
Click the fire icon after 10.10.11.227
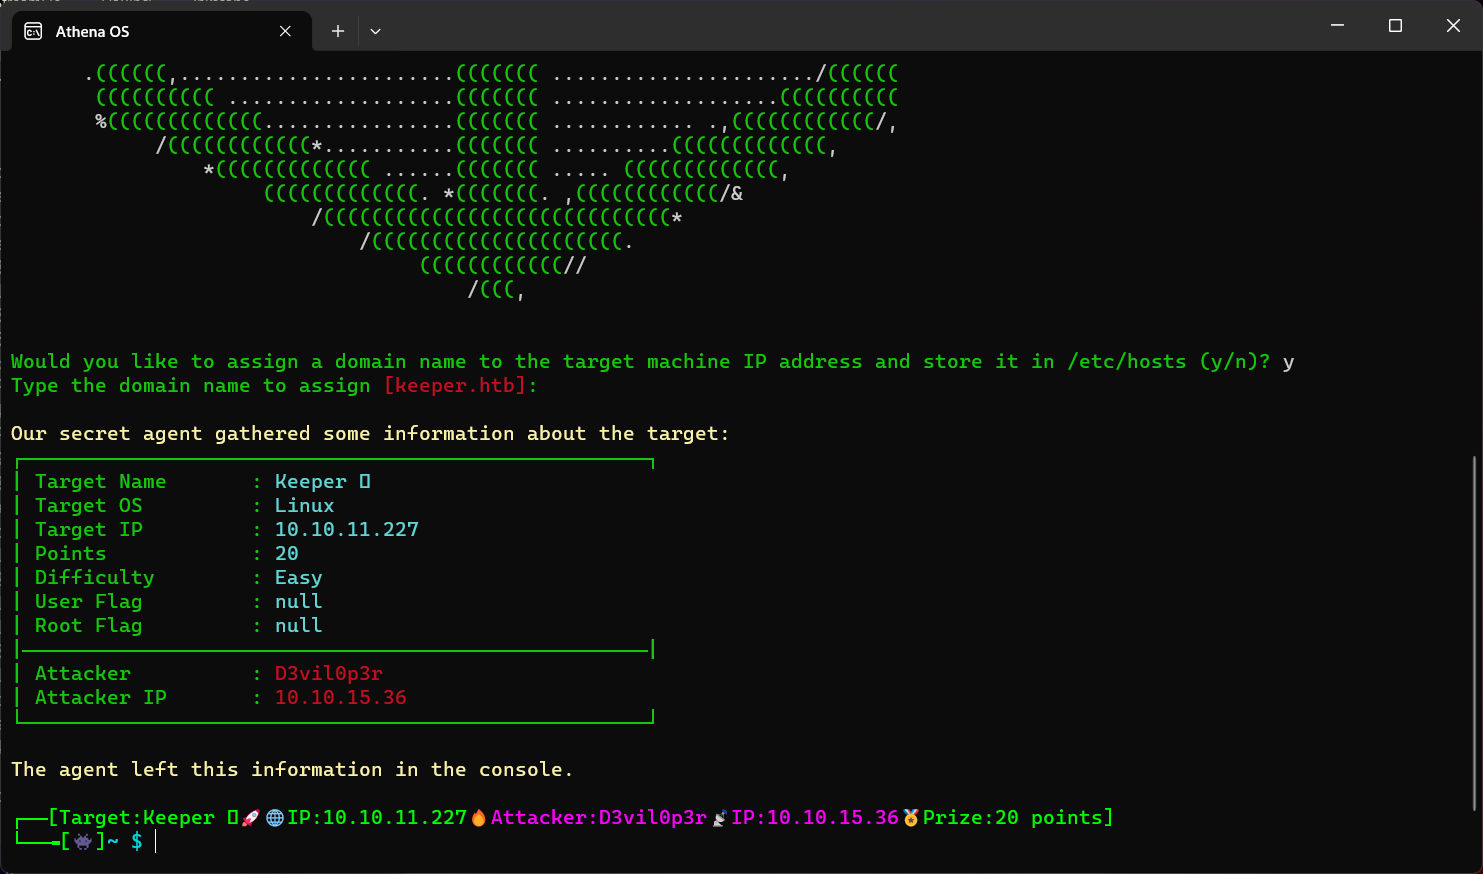[479, 817]
